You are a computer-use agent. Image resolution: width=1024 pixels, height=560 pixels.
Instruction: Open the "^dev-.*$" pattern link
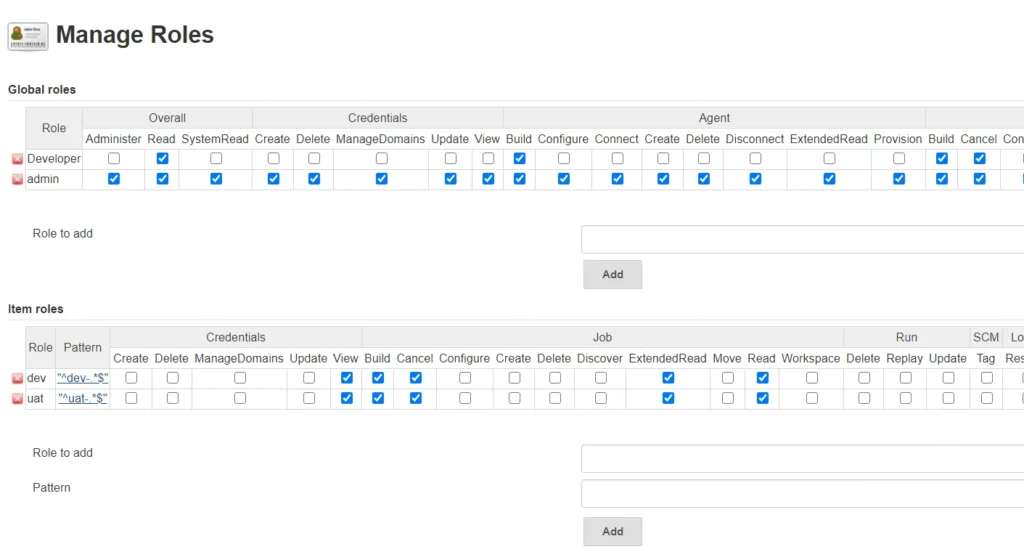[82, 378]
